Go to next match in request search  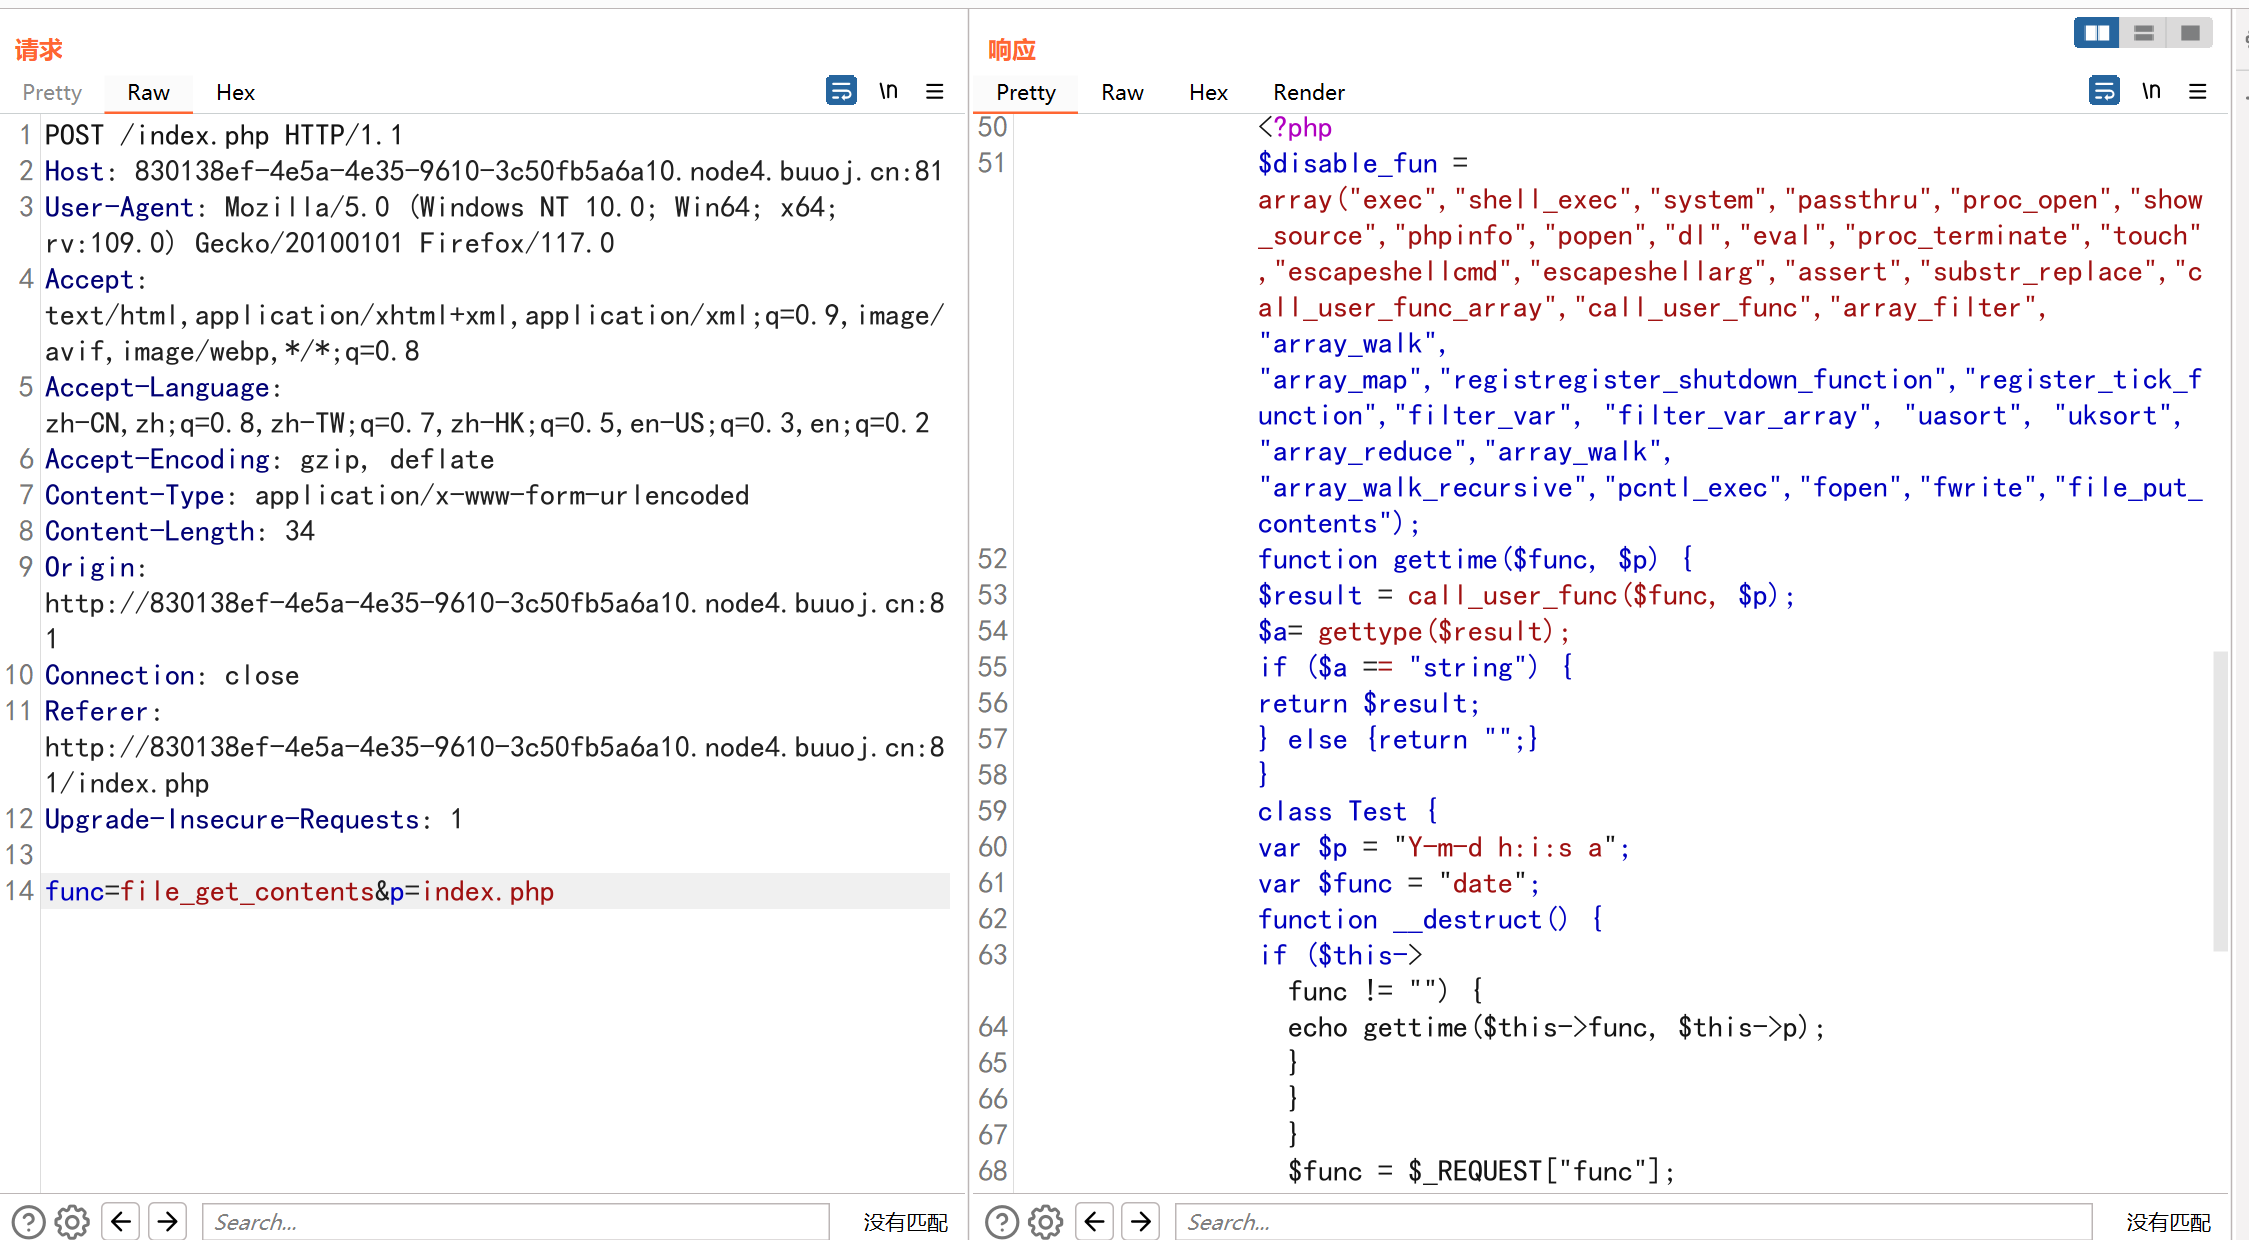(x=168, y=1221)
